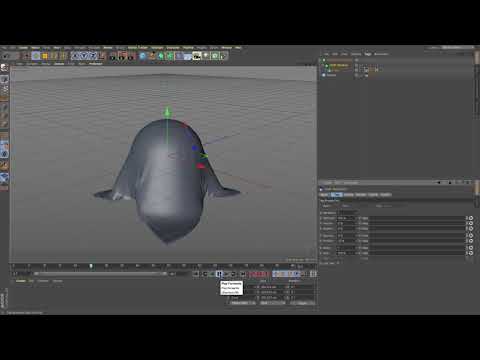Jump to start of animation
This screenshot has height=360, width=480.
[196, 274]
